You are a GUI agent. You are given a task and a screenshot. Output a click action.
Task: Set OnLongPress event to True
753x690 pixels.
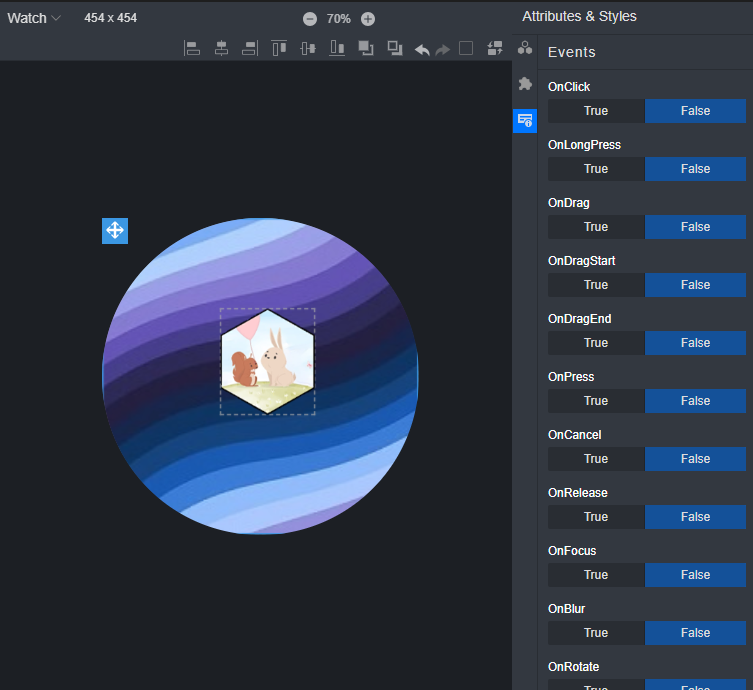pyautogui.click(x=596, y=169)
